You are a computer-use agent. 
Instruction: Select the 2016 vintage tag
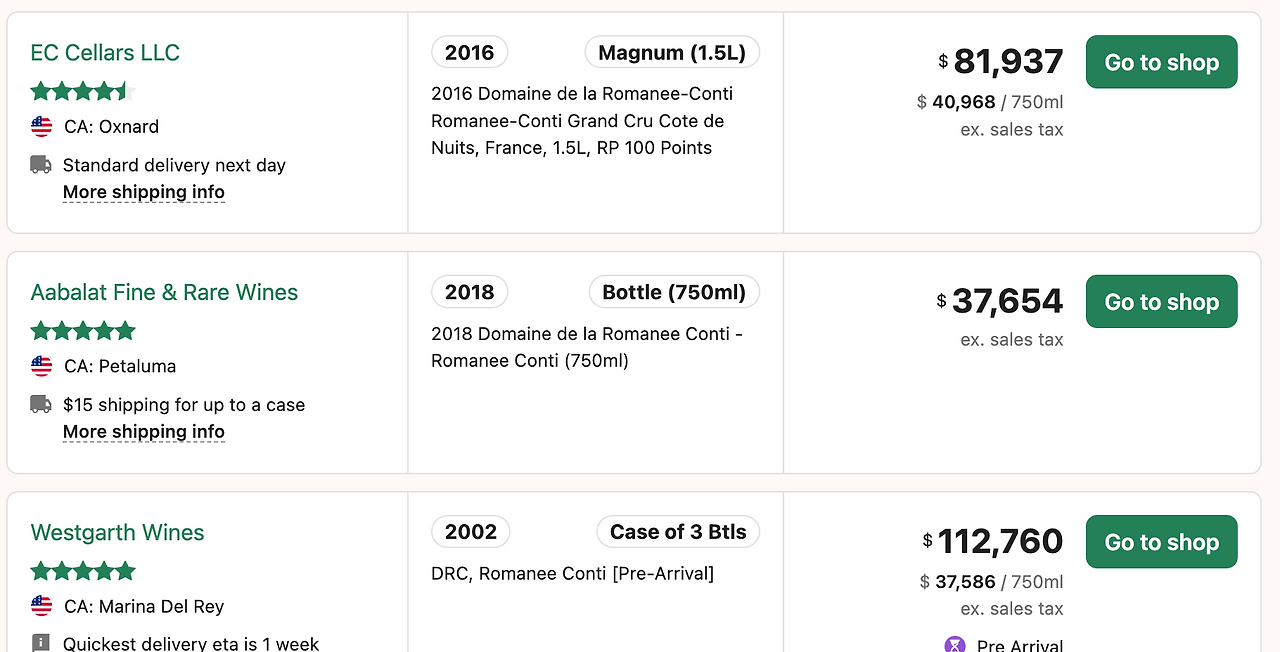(x=469, y=52)
